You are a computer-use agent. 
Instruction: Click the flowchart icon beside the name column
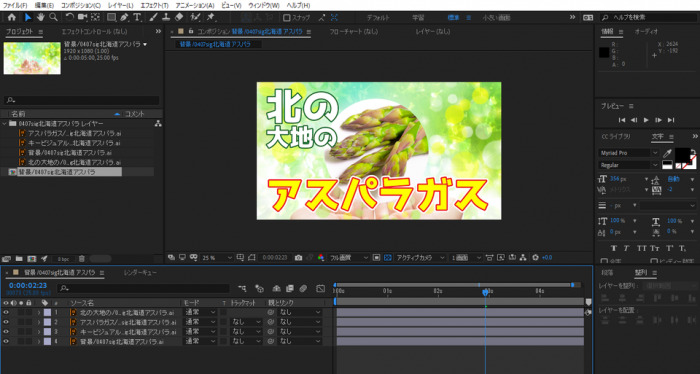(x=158, y=124)
